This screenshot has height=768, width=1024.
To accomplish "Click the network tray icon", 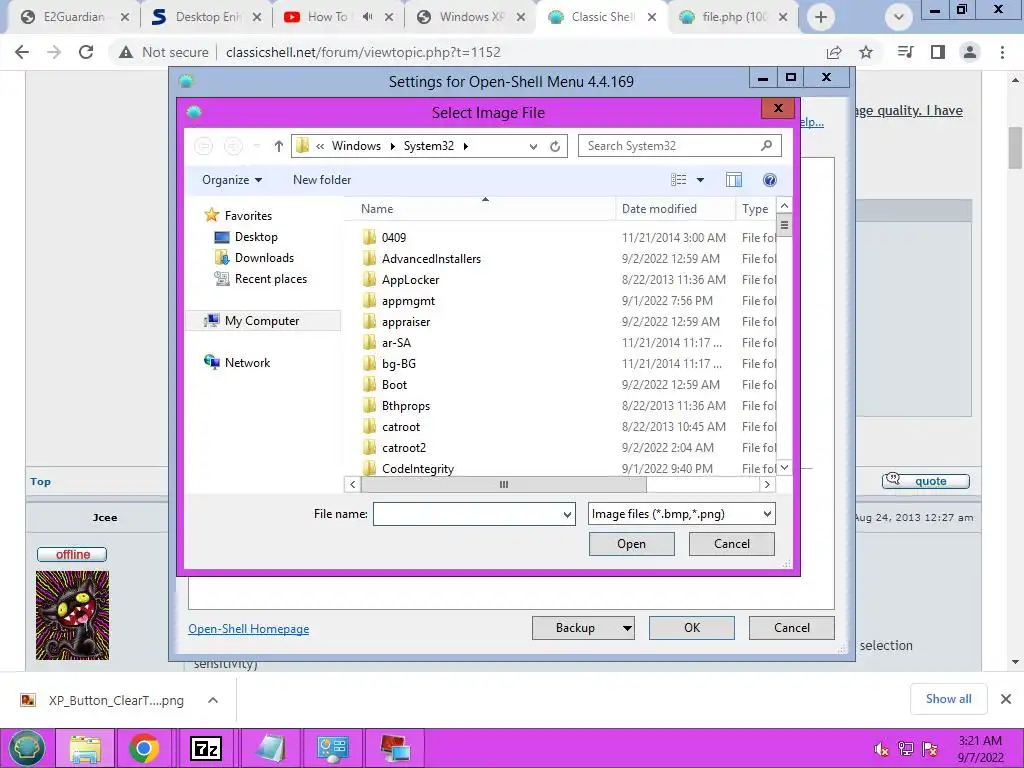I will [906, 749].
